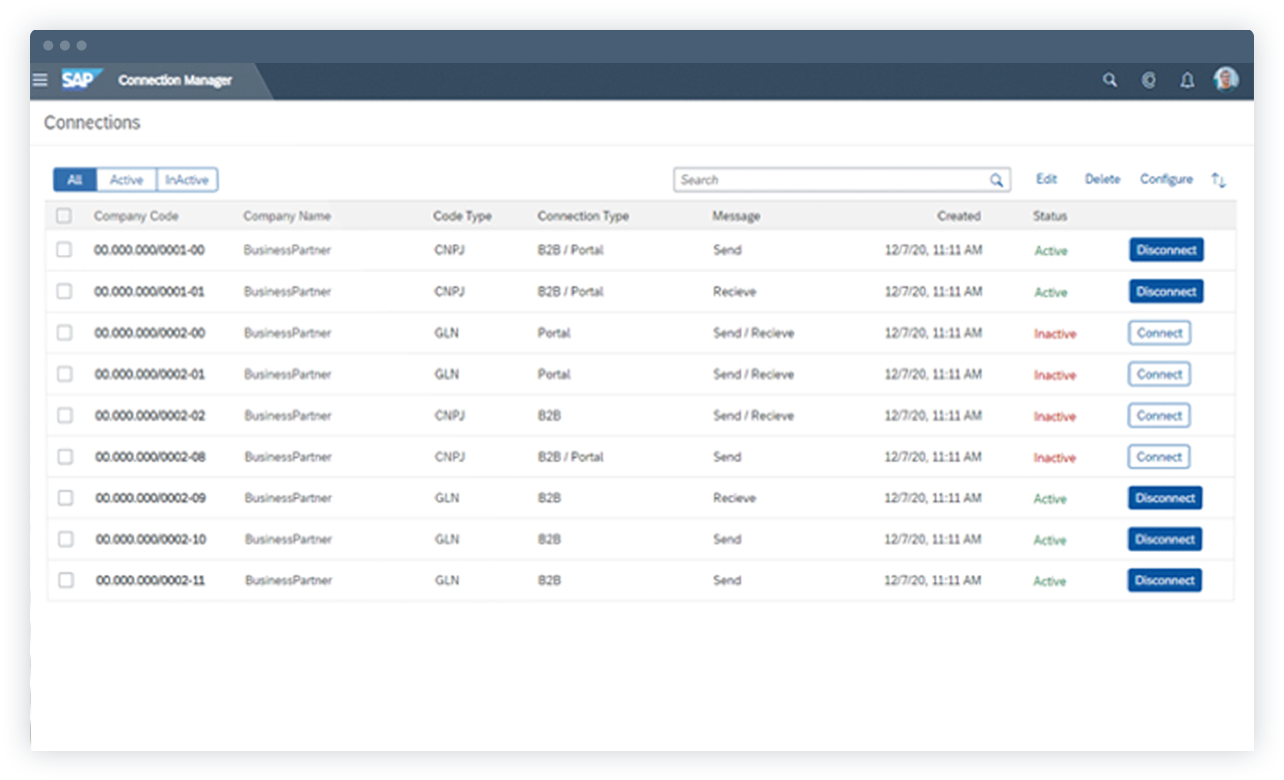Open the navigation hamburger menu
This screenshot has height=780, width=1284.
pyautogui.click(x=40, y=80)
